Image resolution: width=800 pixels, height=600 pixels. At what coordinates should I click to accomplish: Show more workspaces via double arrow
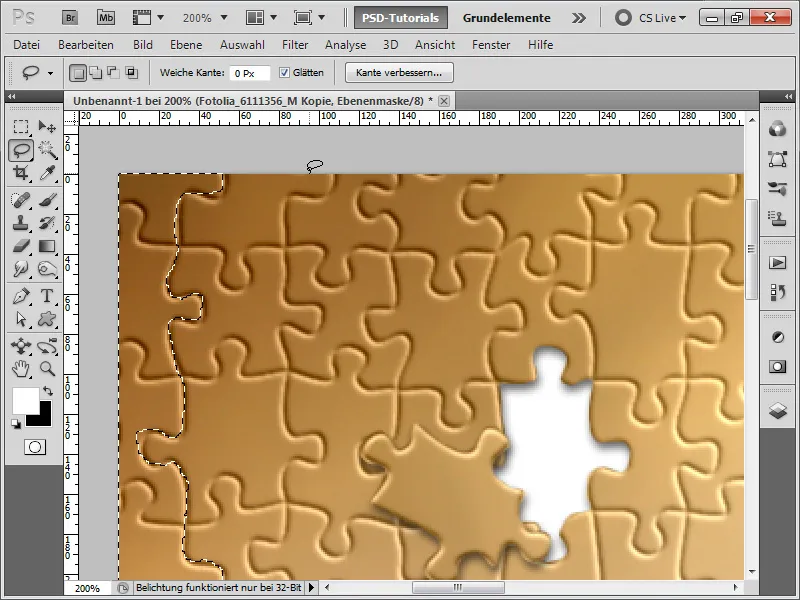pos(579,18)
